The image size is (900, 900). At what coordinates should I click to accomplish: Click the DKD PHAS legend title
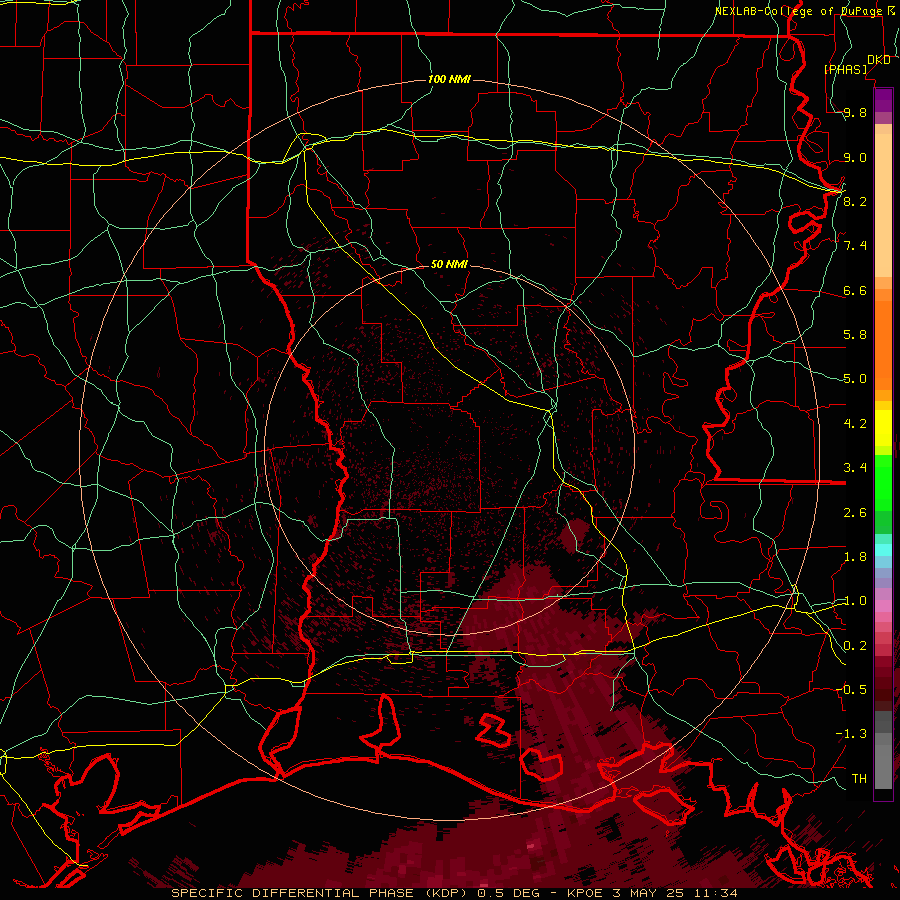click(x=856, y=64)
